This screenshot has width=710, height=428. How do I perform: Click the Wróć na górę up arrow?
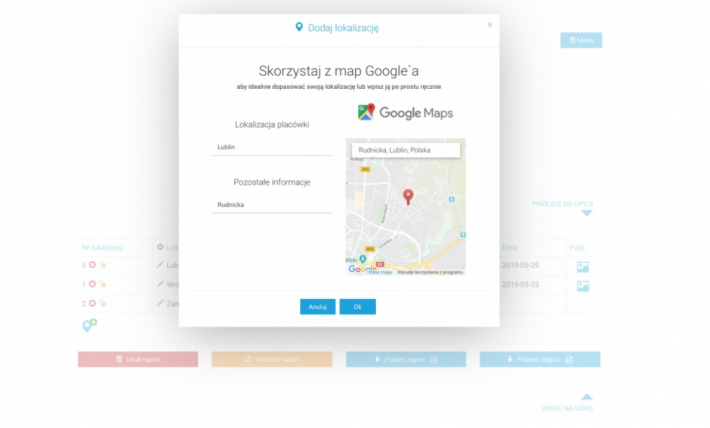coord(587,397)
